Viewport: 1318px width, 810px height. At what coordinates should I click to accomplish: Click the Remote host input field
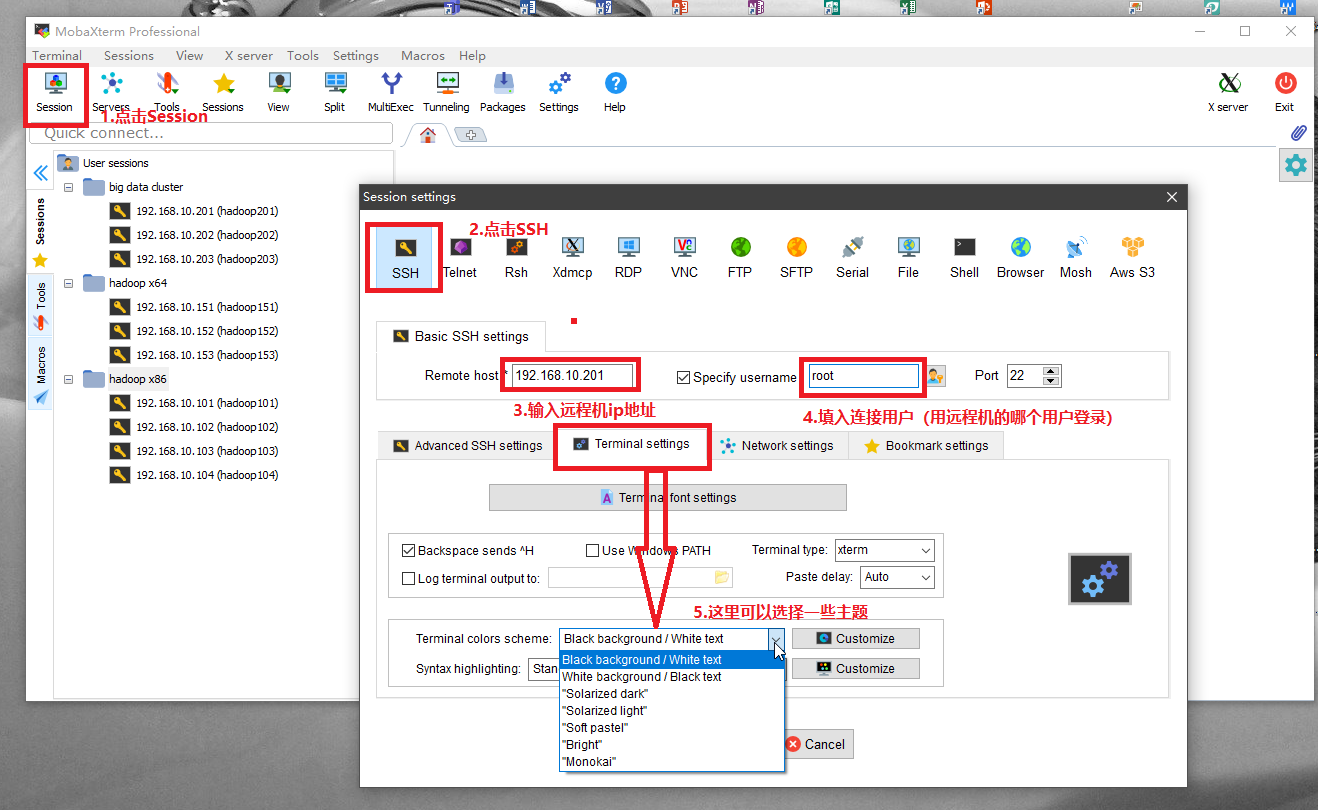pos(572,376)
